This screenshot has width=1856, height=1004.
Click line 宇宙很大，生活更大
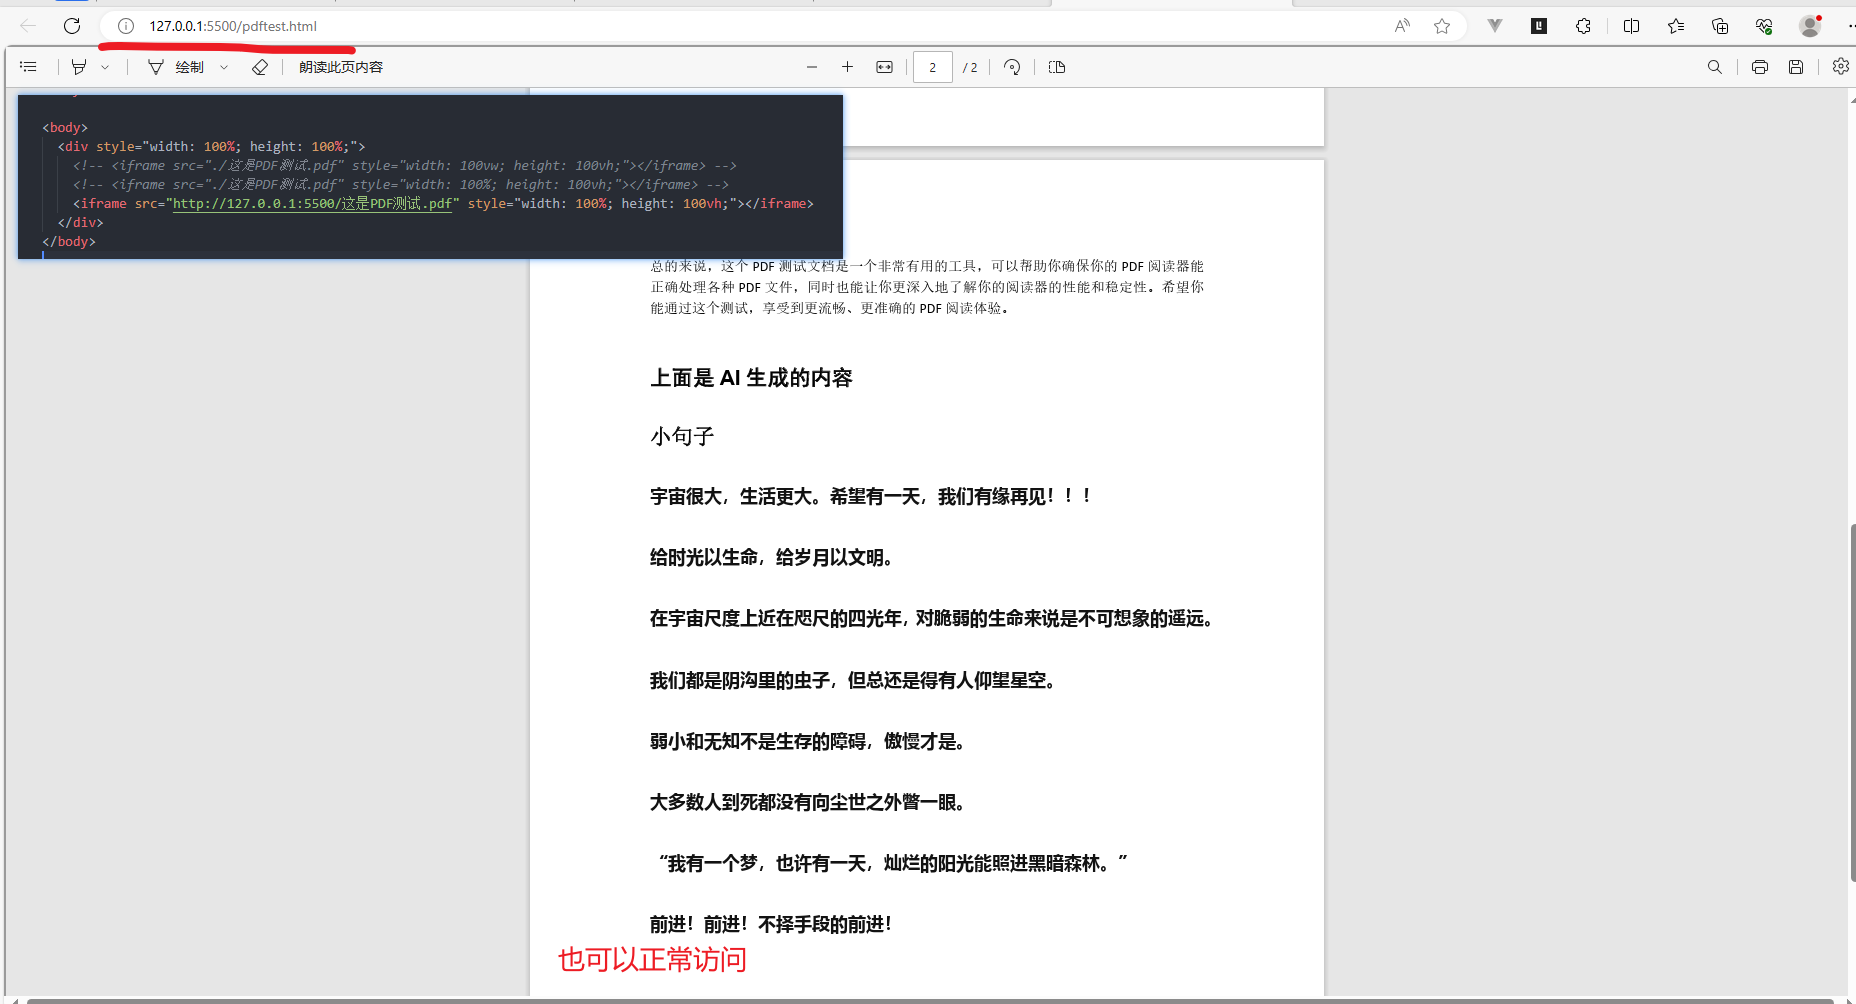870,496
